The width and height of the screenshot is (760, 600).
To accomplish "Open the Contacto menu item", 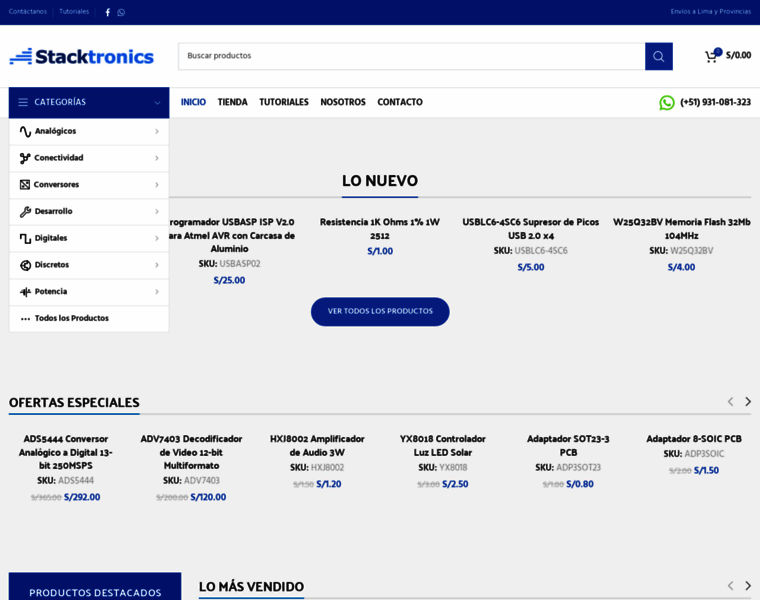I will (400, 102).
